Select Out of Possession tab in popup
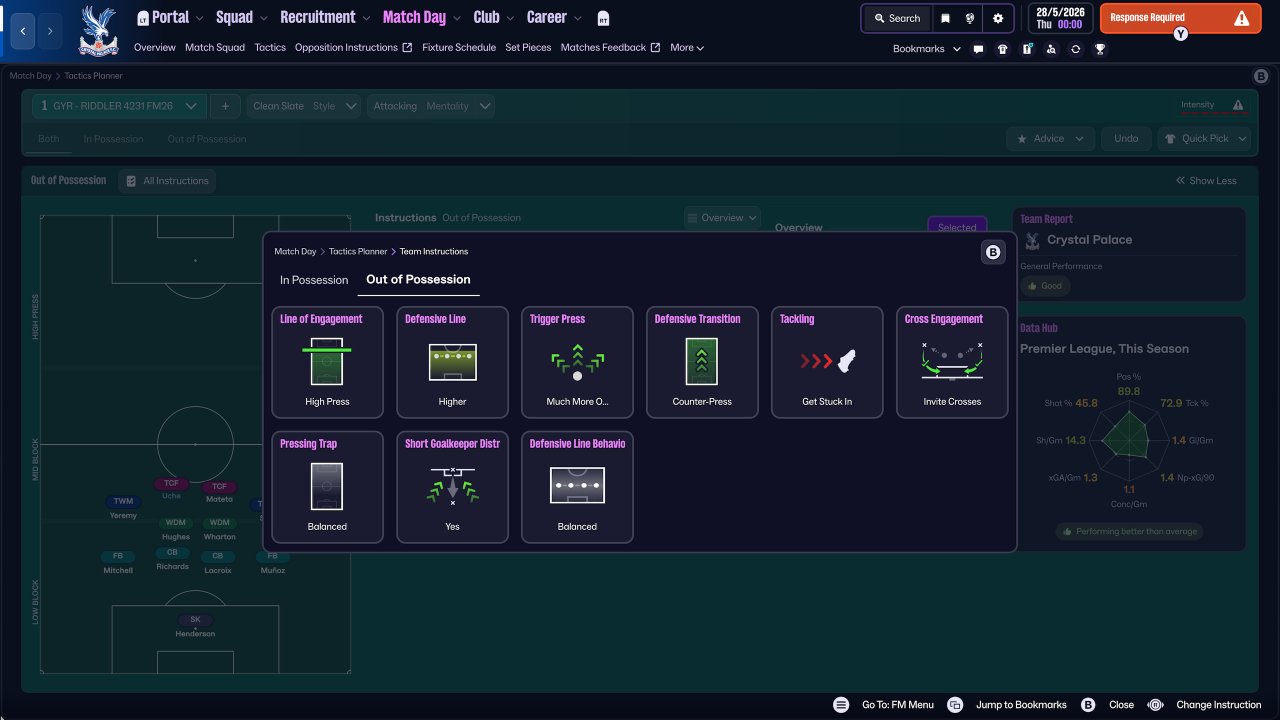This screenshot has height=720, width=1280. tap(418, 280)
